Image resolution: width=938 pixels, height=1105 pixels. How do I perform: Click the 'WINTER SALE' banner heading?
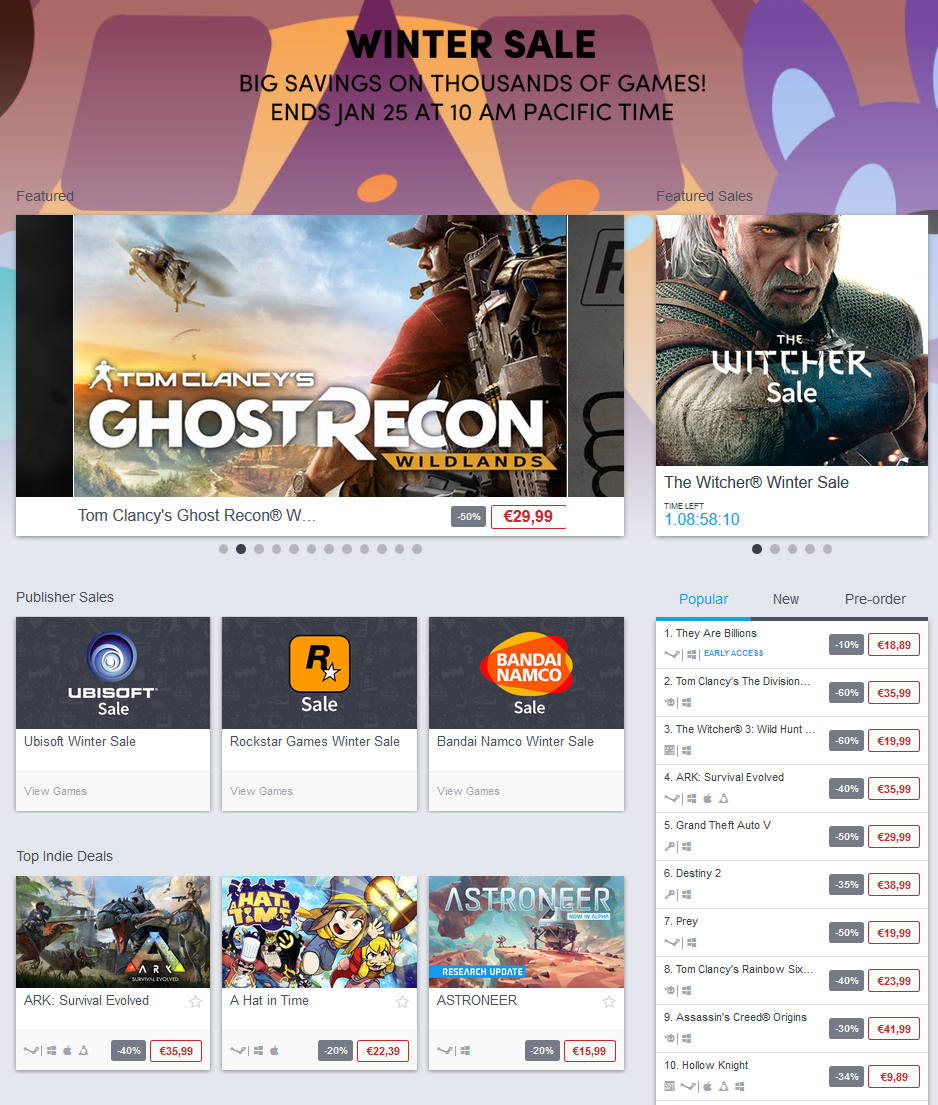(x=471, y=44)
